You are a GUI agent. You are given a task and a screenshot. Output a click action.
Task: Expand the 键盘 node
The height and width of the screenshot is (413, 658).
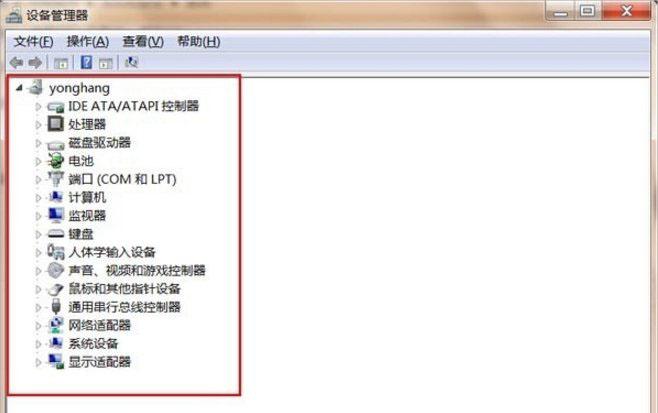pyautogui.click(x=38, y=234)
